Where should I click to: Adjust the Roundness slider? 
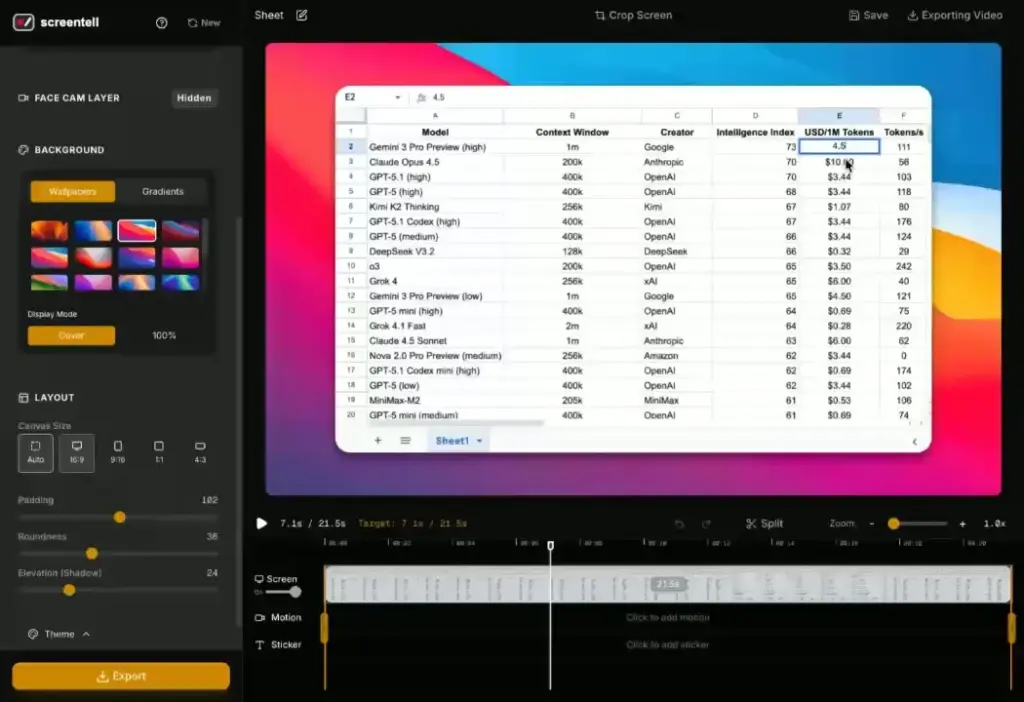(x=92, y=553)
